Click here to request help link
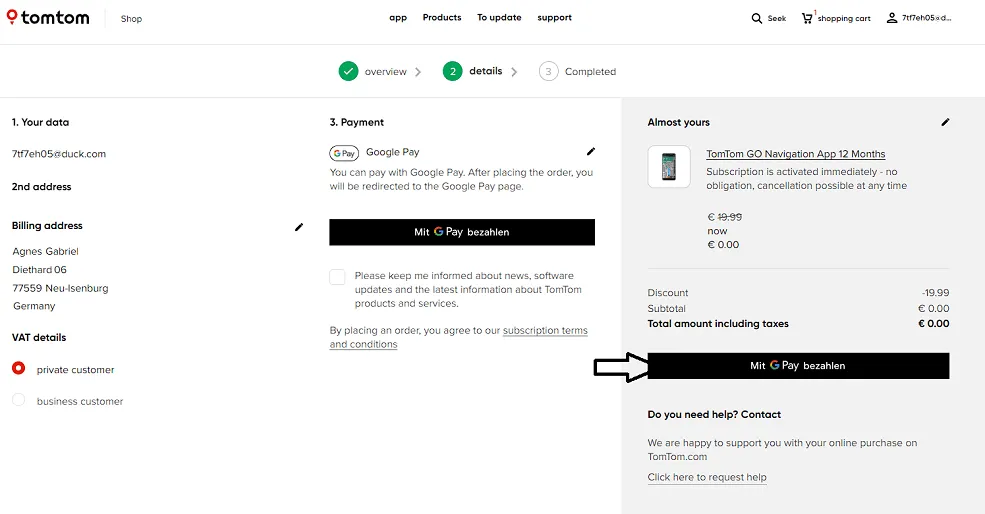985x514 pixels. pos(706,478)
